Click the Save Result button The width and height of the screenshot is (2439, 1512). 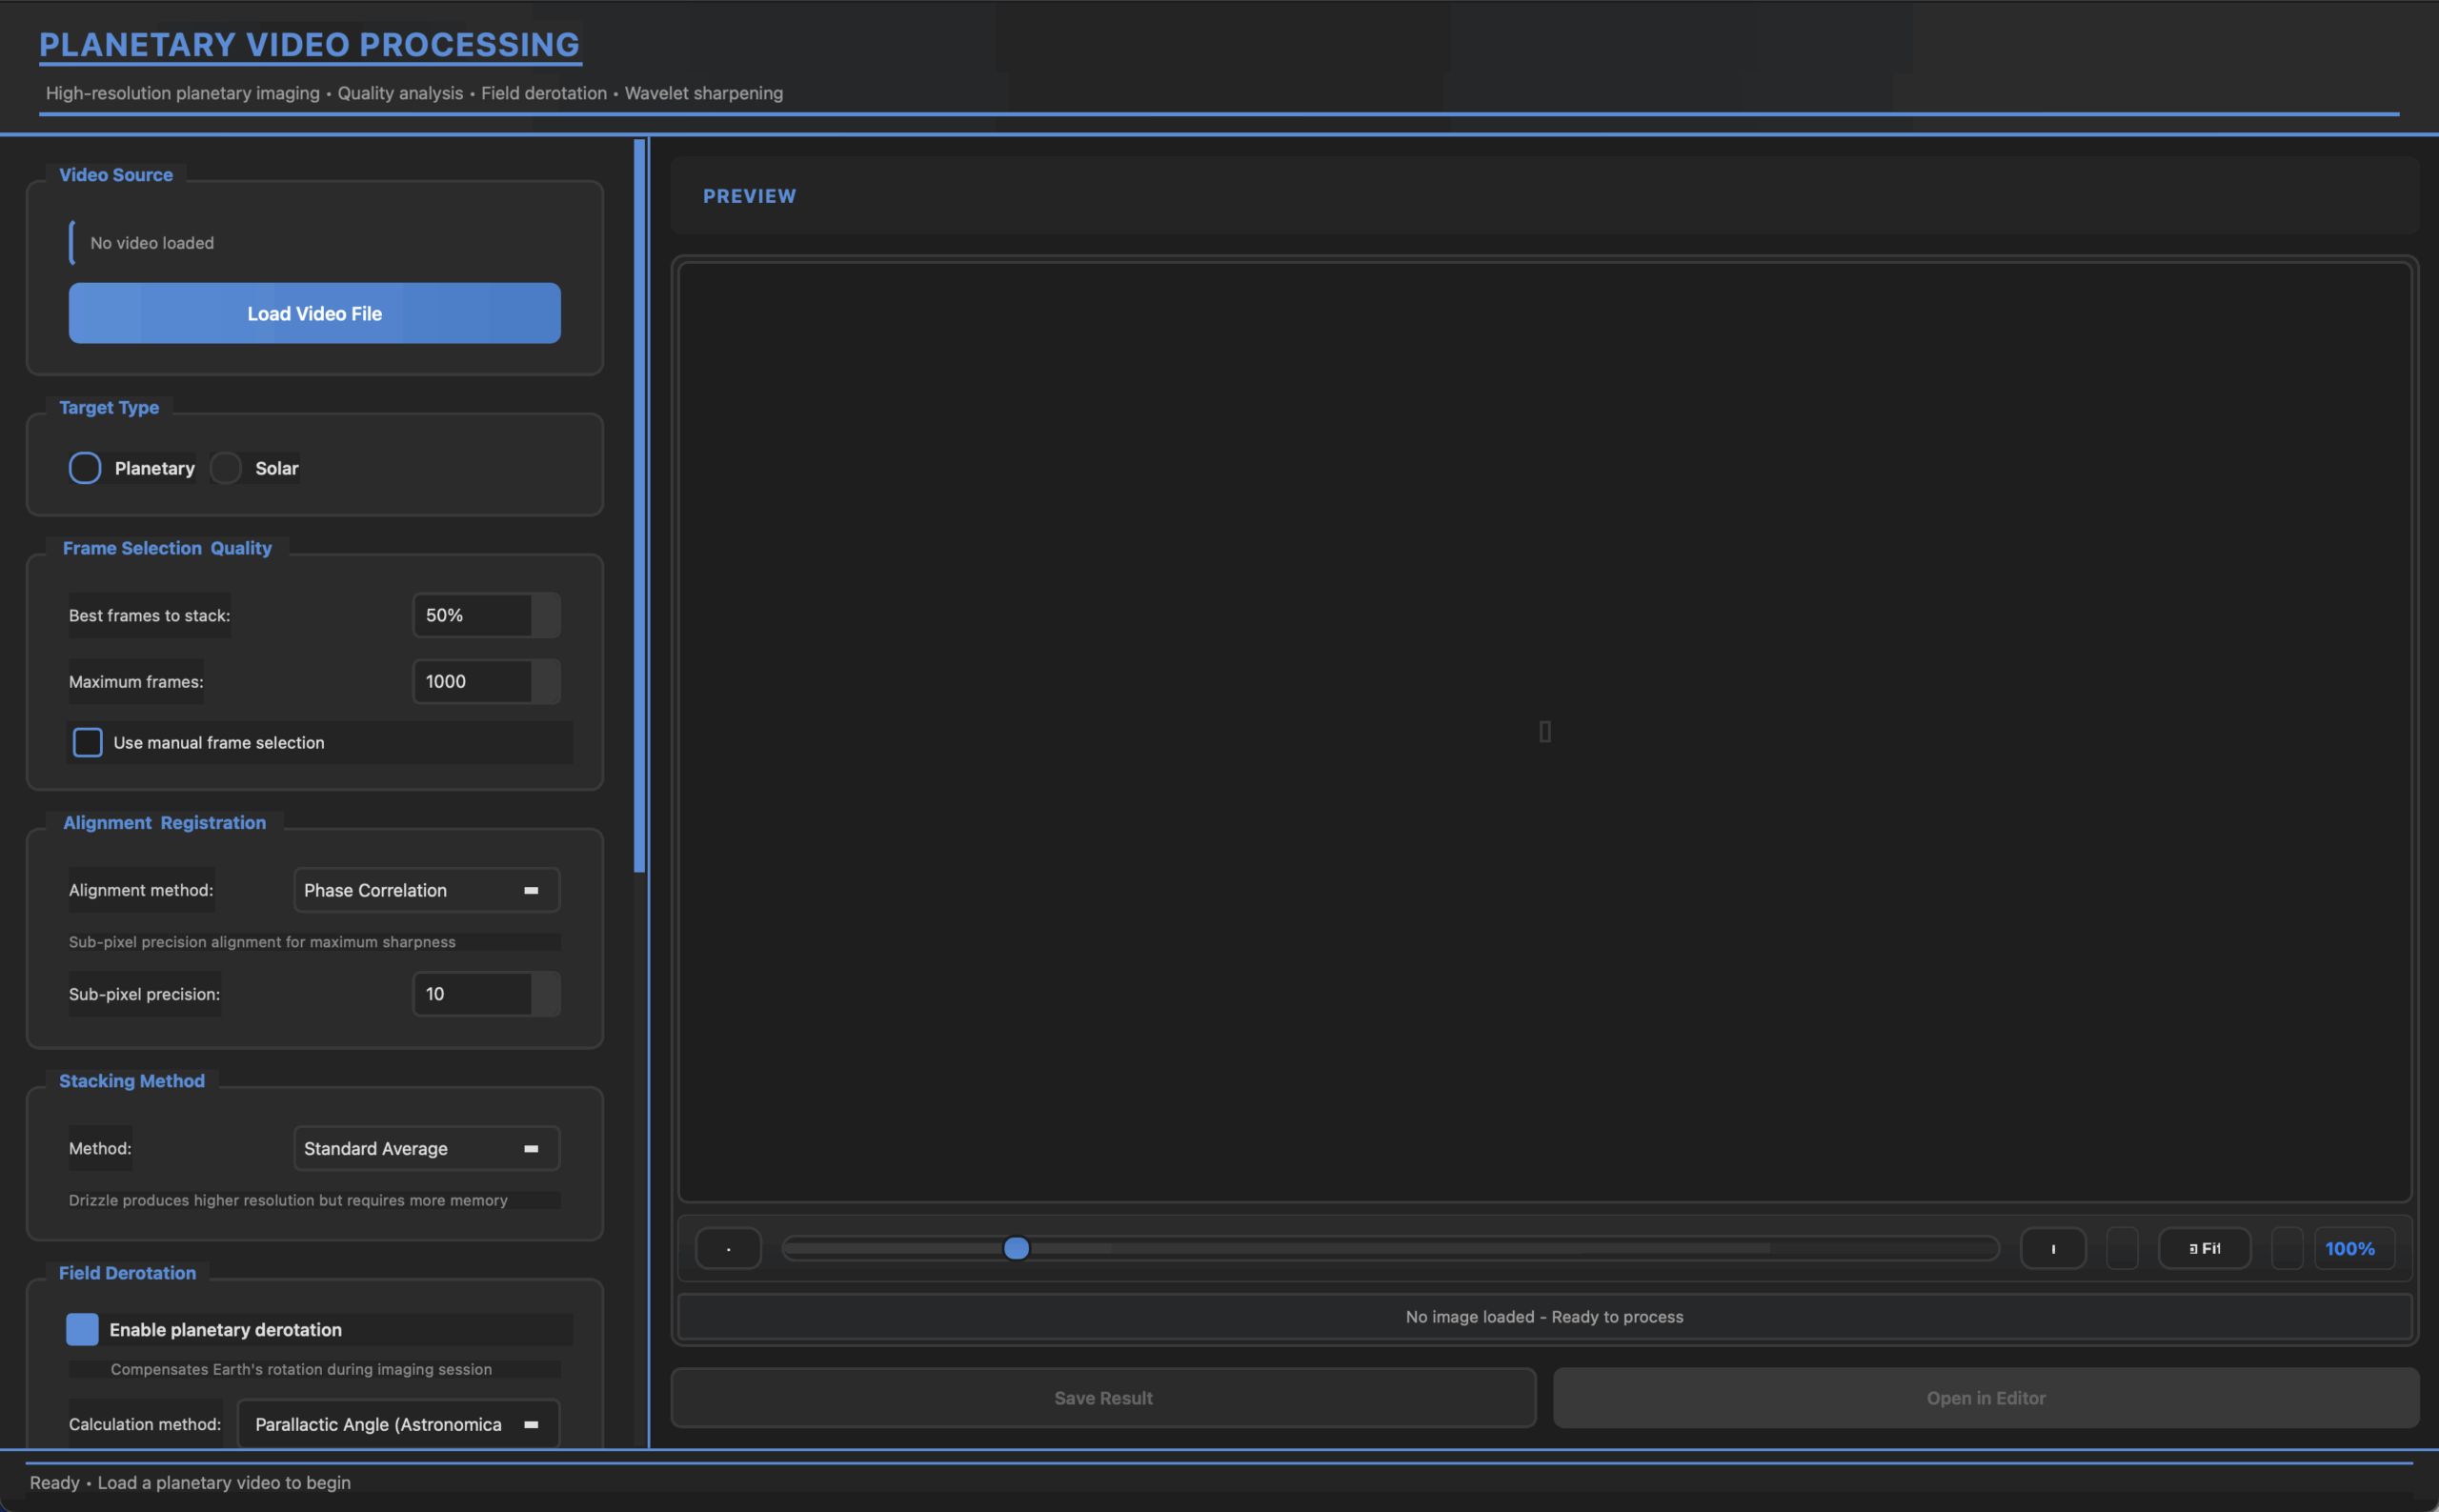[1103, 1397]
